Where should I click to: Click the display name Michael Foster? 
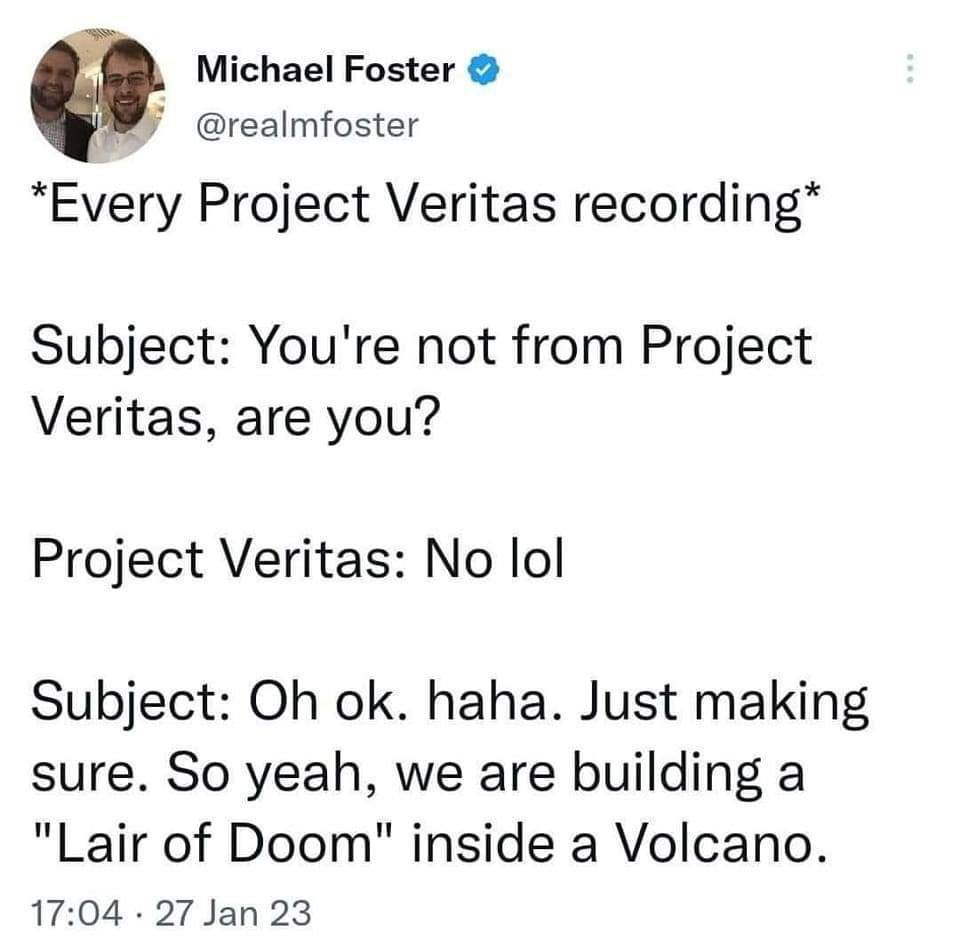tap(326, 69)
